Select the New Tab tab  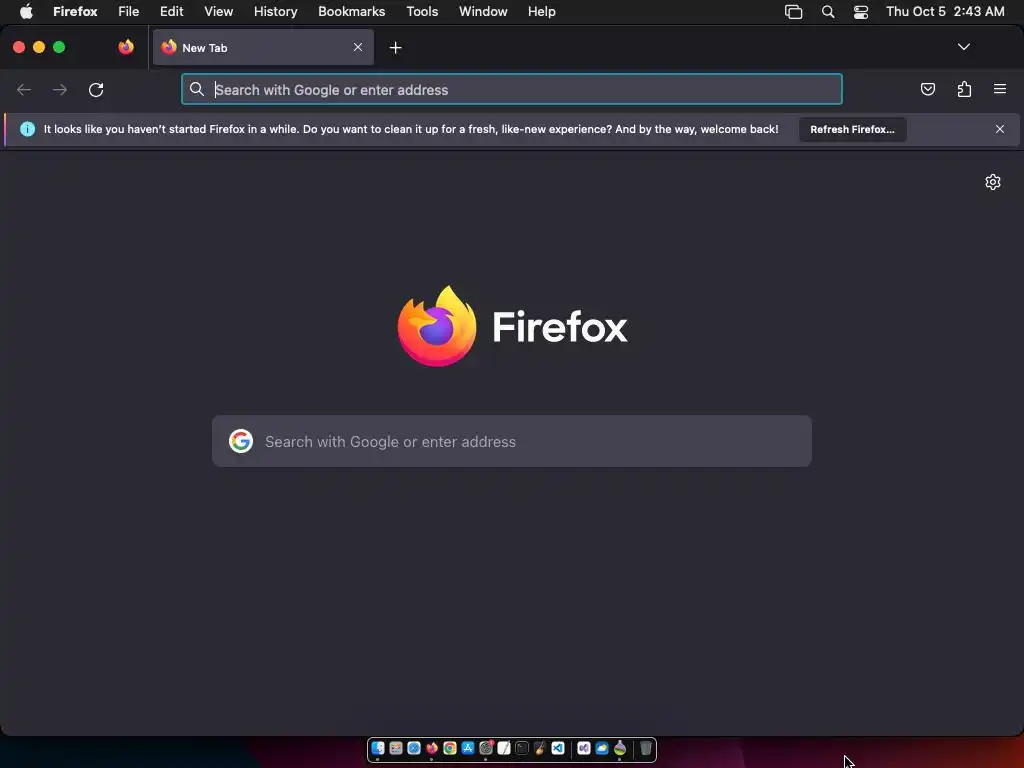pyautogui.click(x=263, y=47)
